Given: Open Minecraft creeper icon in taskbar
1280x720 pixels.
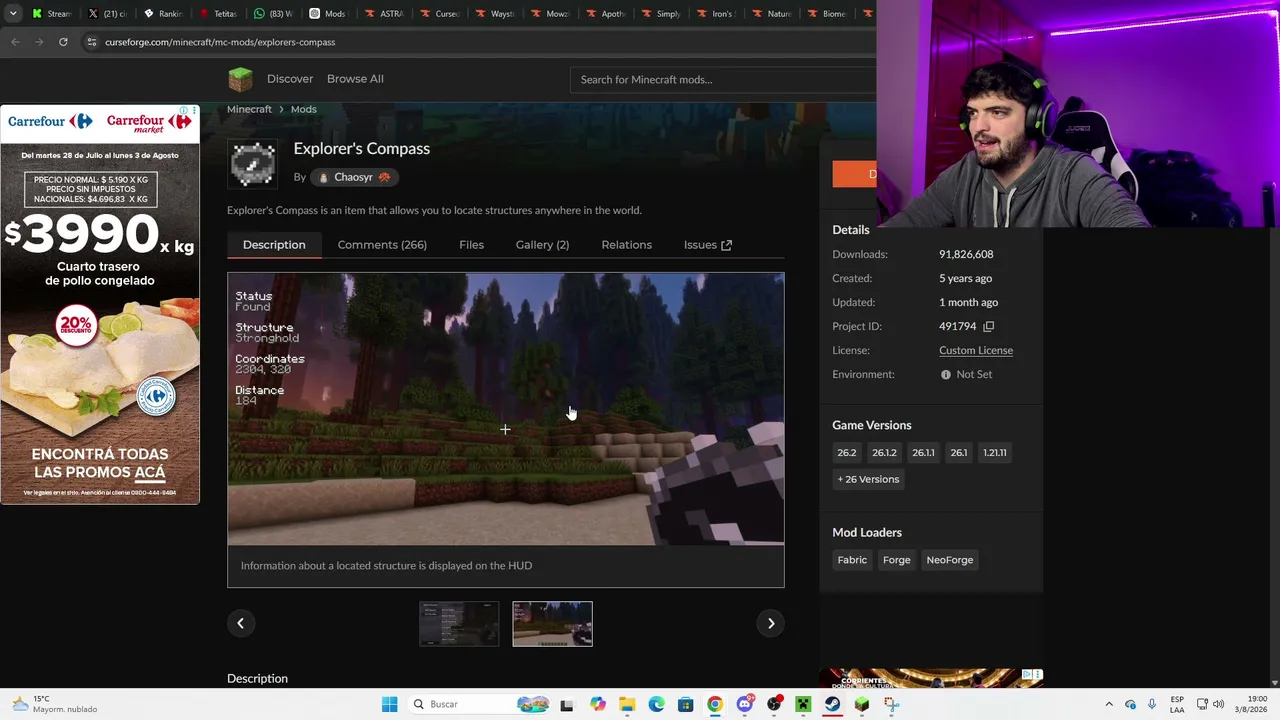Looking at the screenshot, I should (803, 704).
